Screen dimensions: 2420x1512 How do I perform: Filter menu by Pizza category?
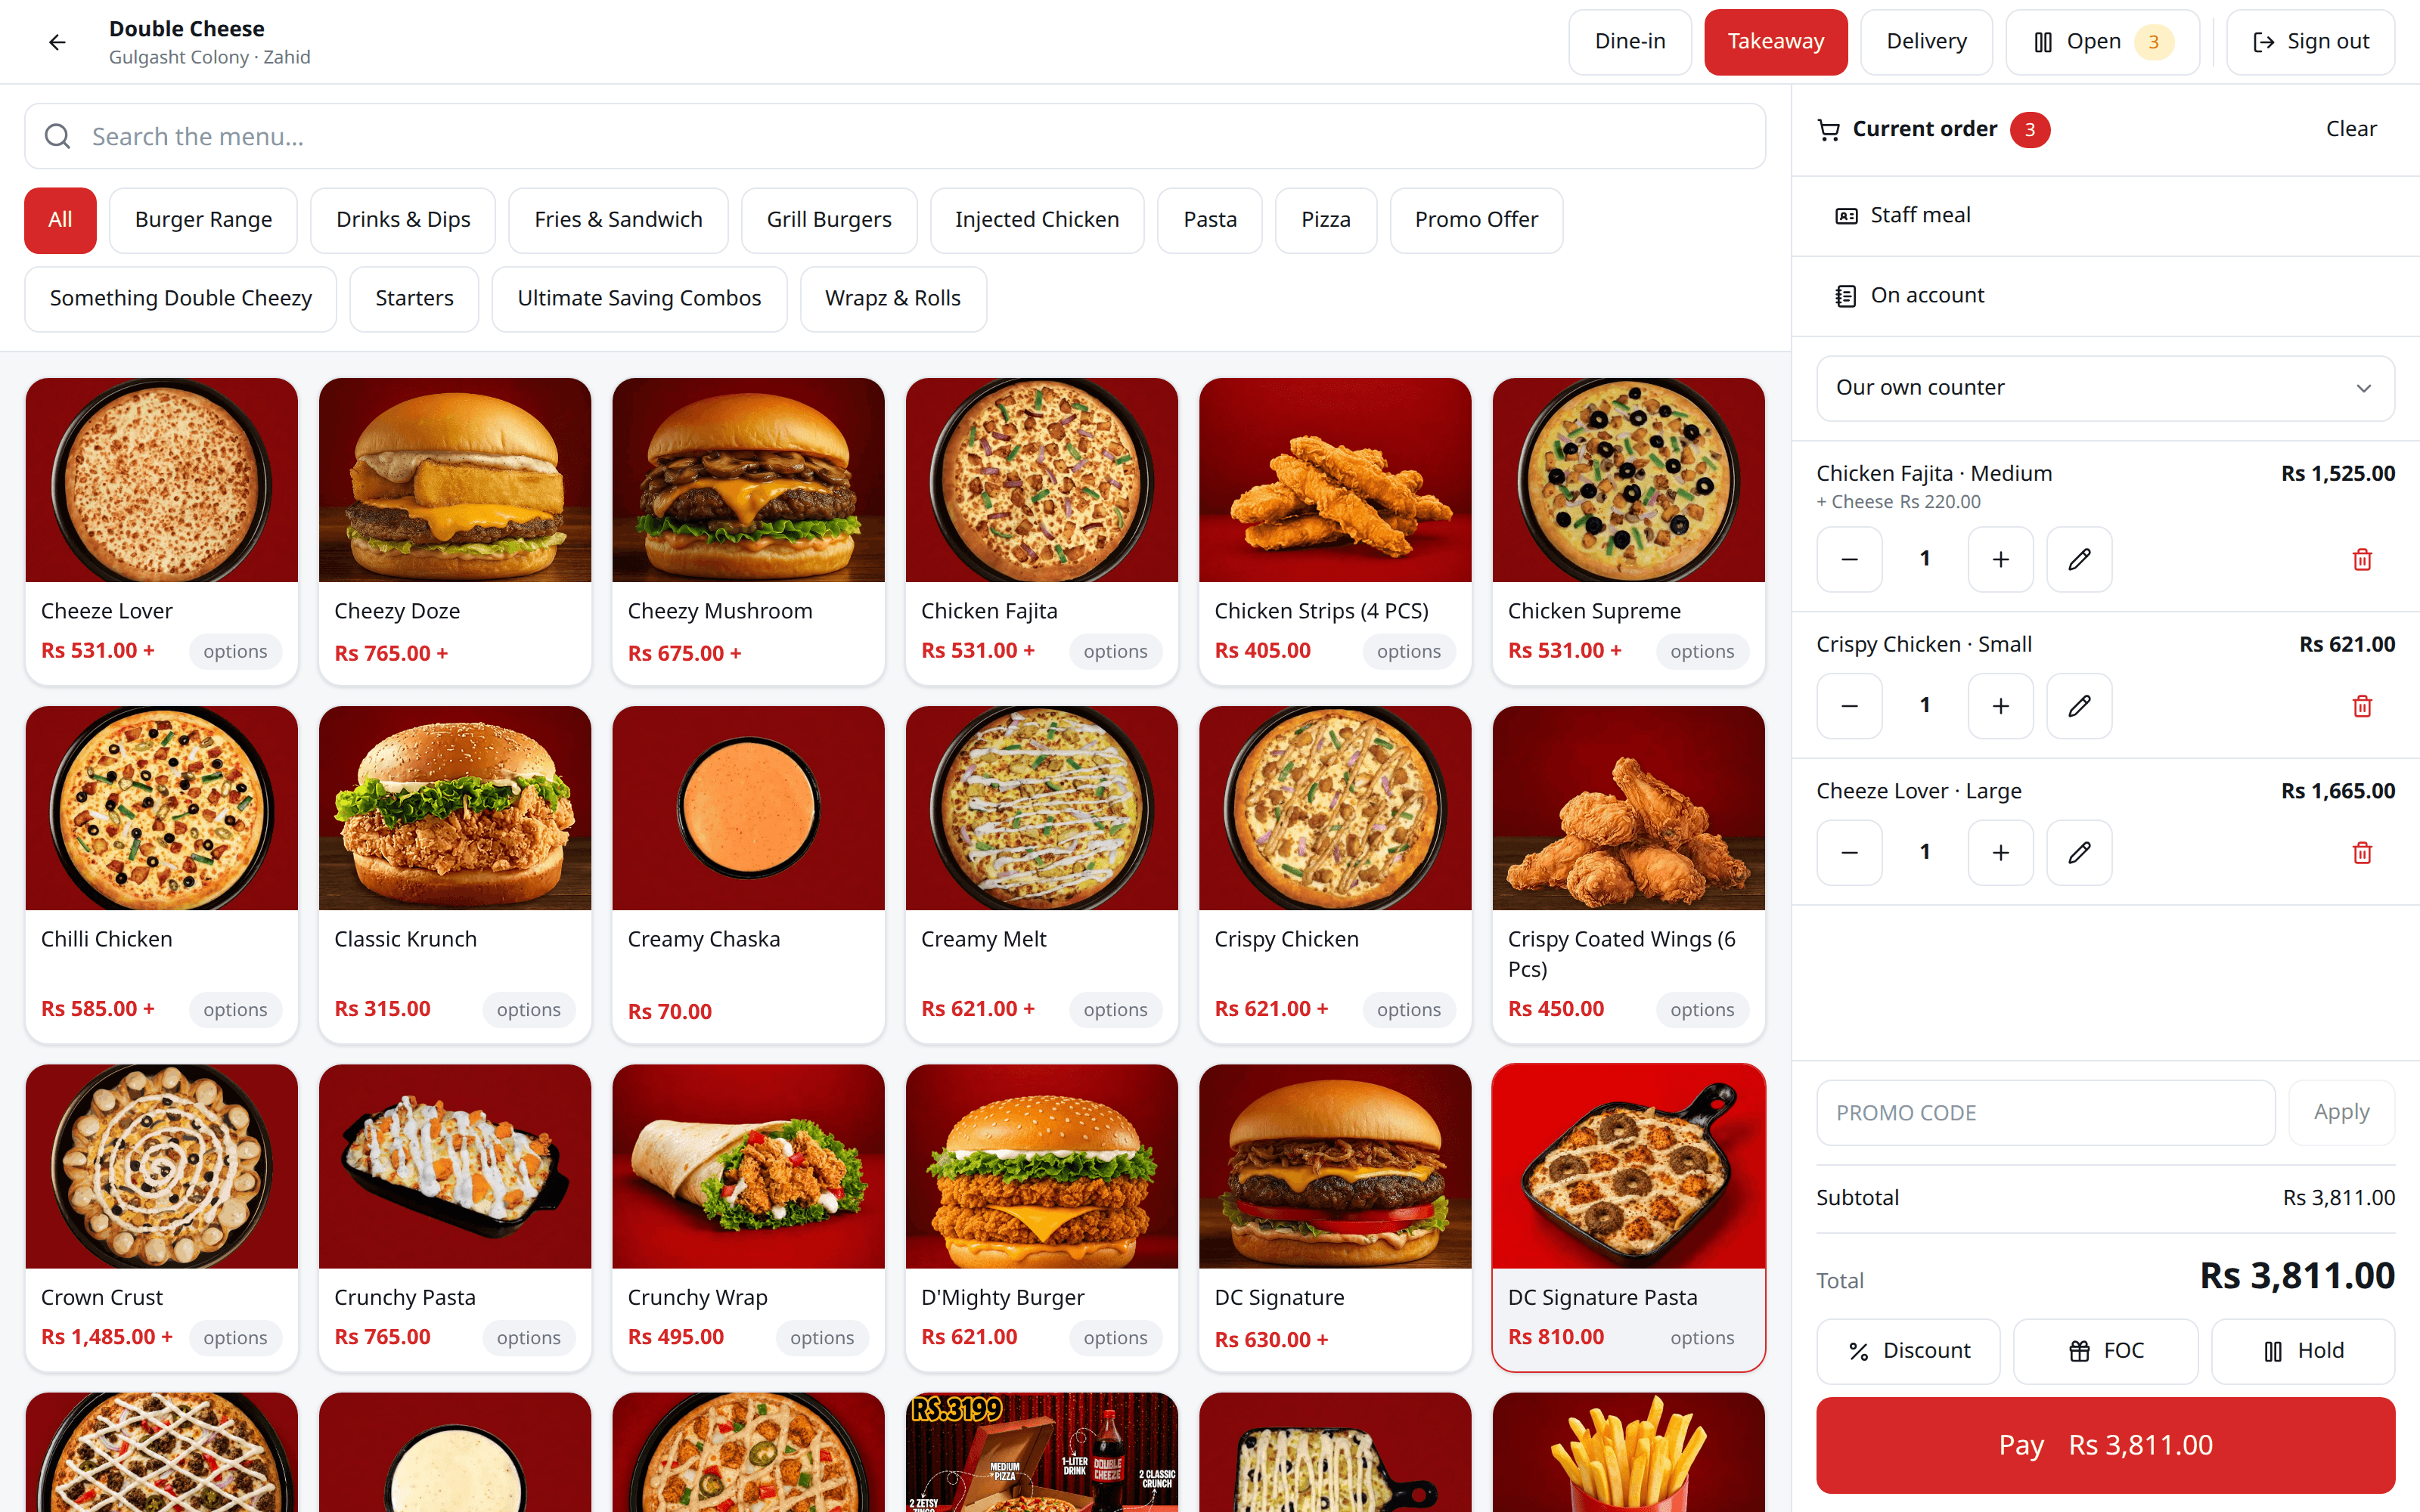tap(1325, 220)
